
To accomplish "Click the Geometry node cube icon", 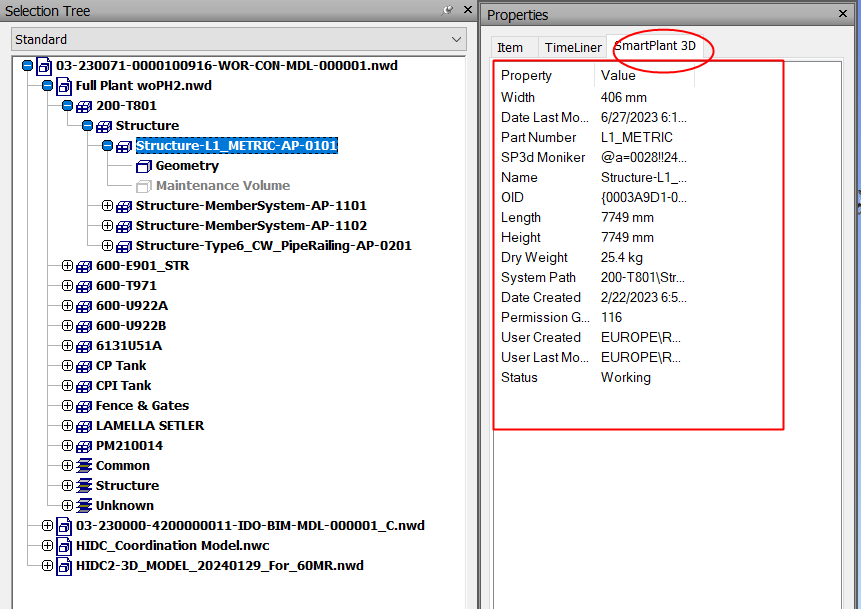I will [x=143, y=166].
